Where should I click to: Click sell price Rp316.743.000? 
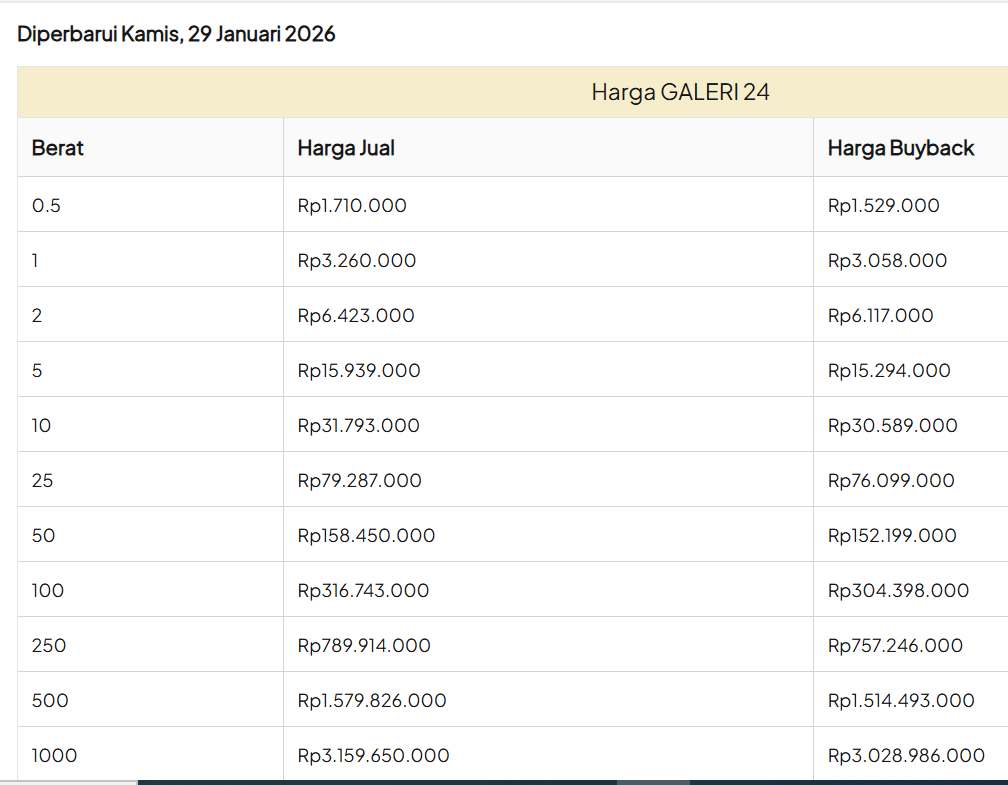[363, 590]
